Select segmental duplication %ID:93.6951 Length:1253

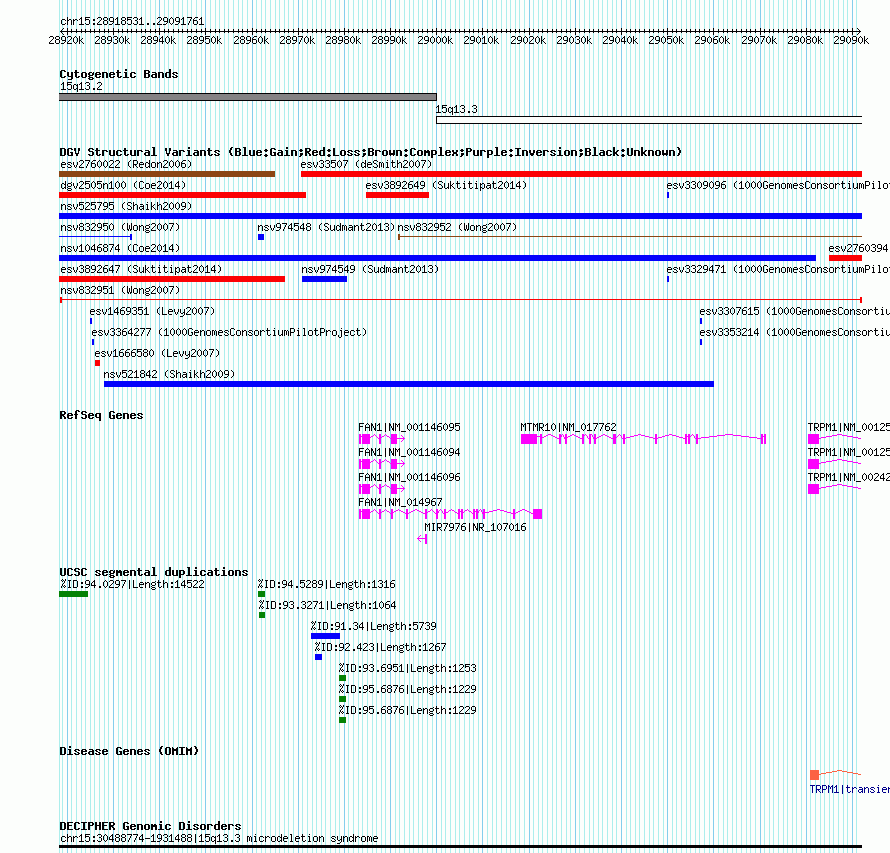pyautogui.click(x=342, y=678)
